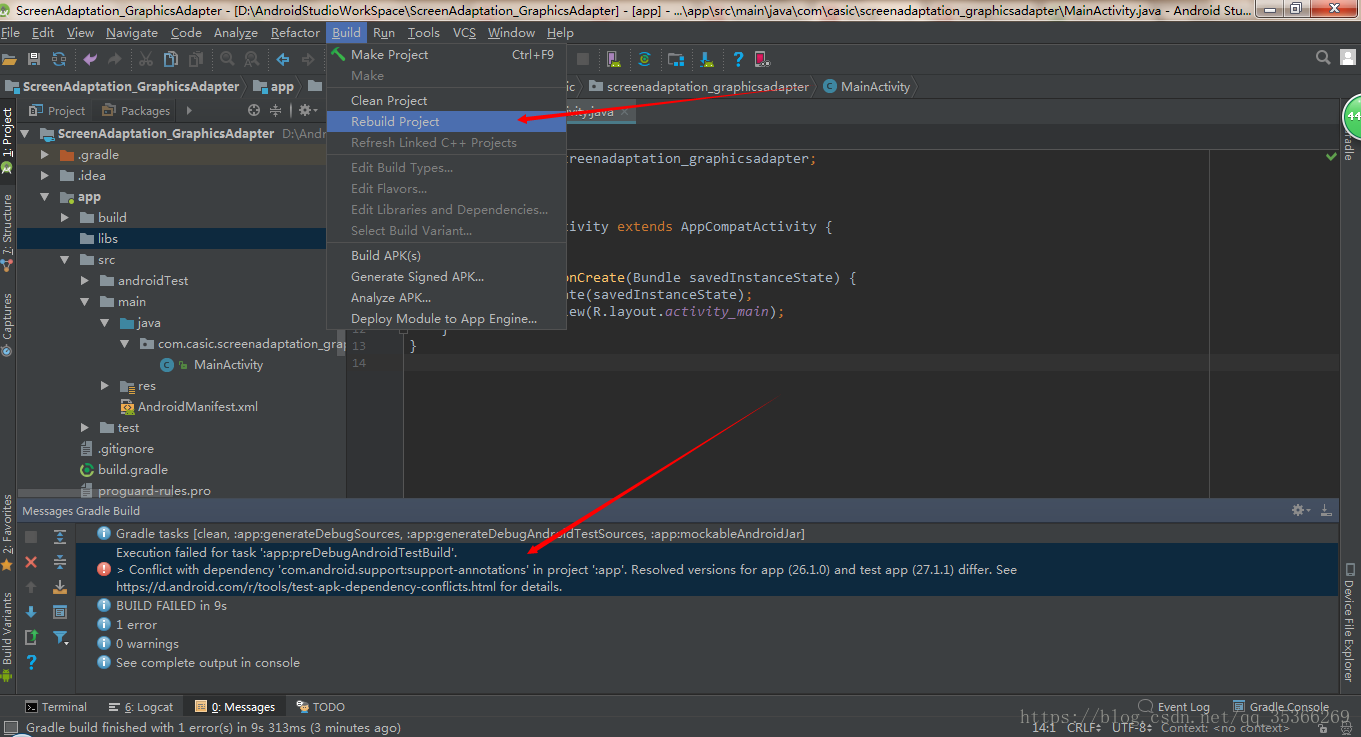Image resolution: width=1361 pixels, height=737 pixels.
Task: Open Structure side tool window
Action: pos(8,232)
